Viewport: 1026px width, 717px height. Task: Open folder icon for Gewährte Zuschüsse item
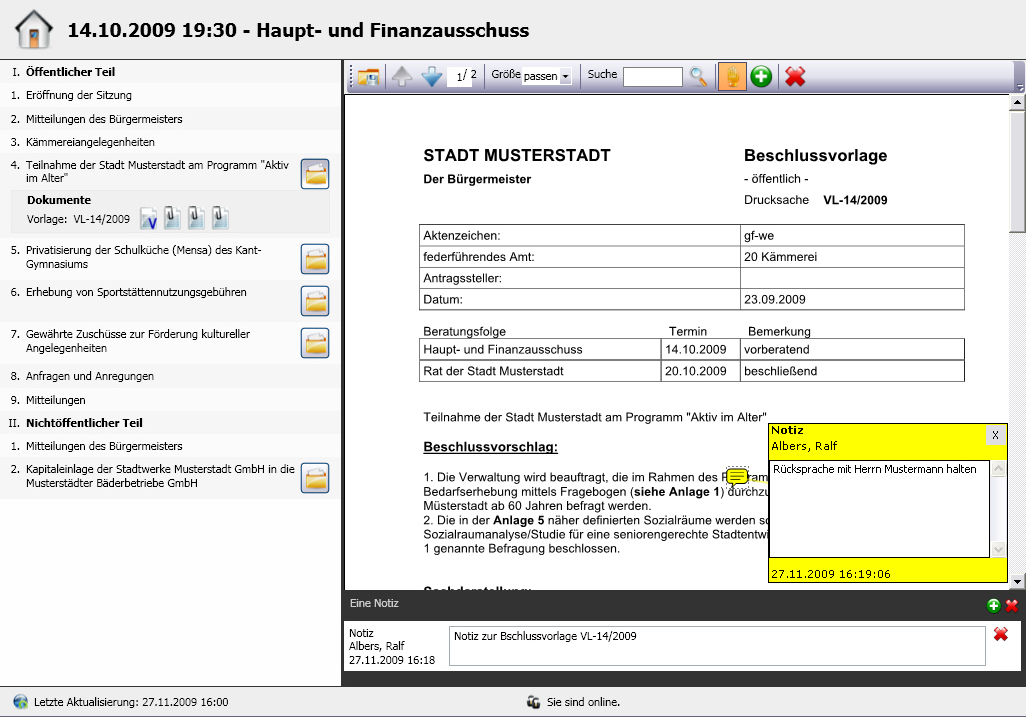[315, 343]
